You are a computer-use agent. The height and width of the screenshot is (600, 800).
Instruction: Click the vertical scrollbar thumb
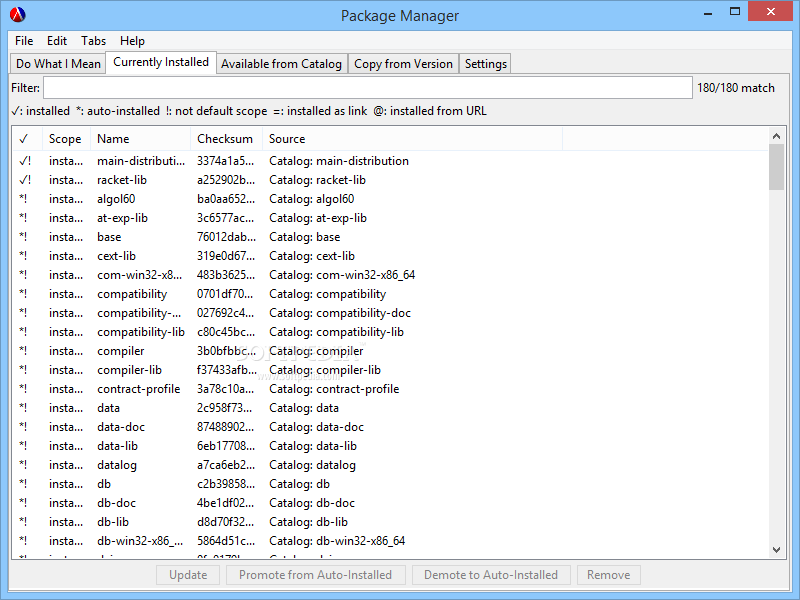pos(777,167)
